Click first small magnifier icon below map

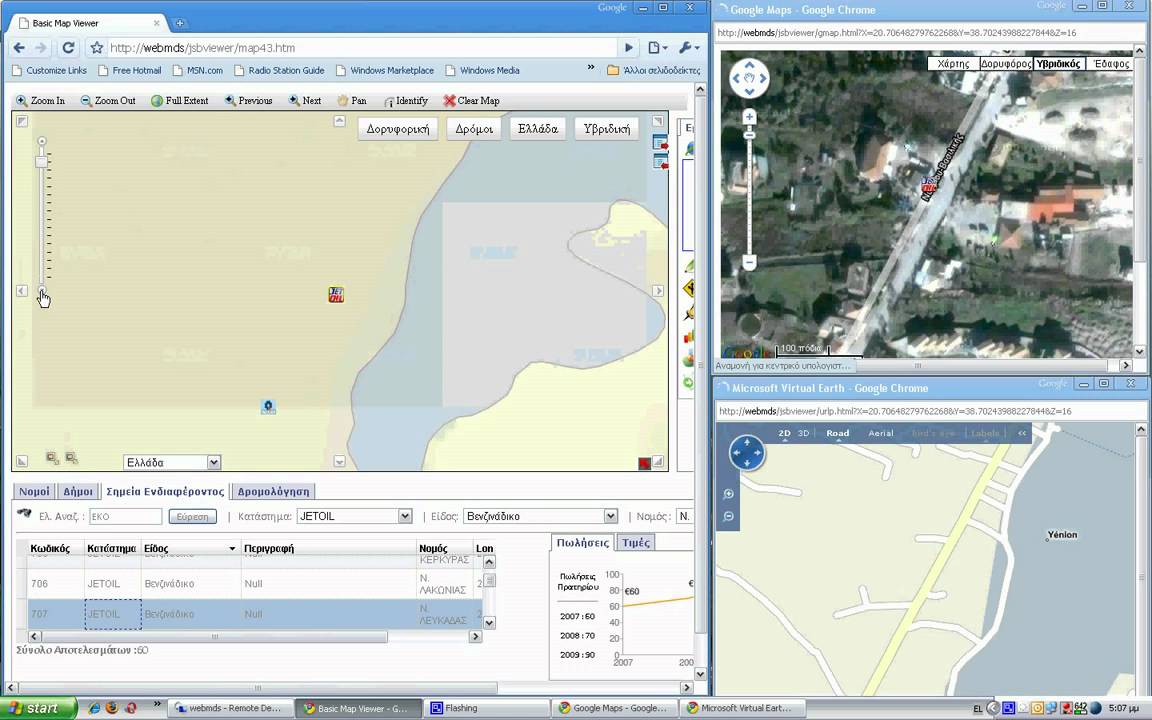(x=52, y=458)
